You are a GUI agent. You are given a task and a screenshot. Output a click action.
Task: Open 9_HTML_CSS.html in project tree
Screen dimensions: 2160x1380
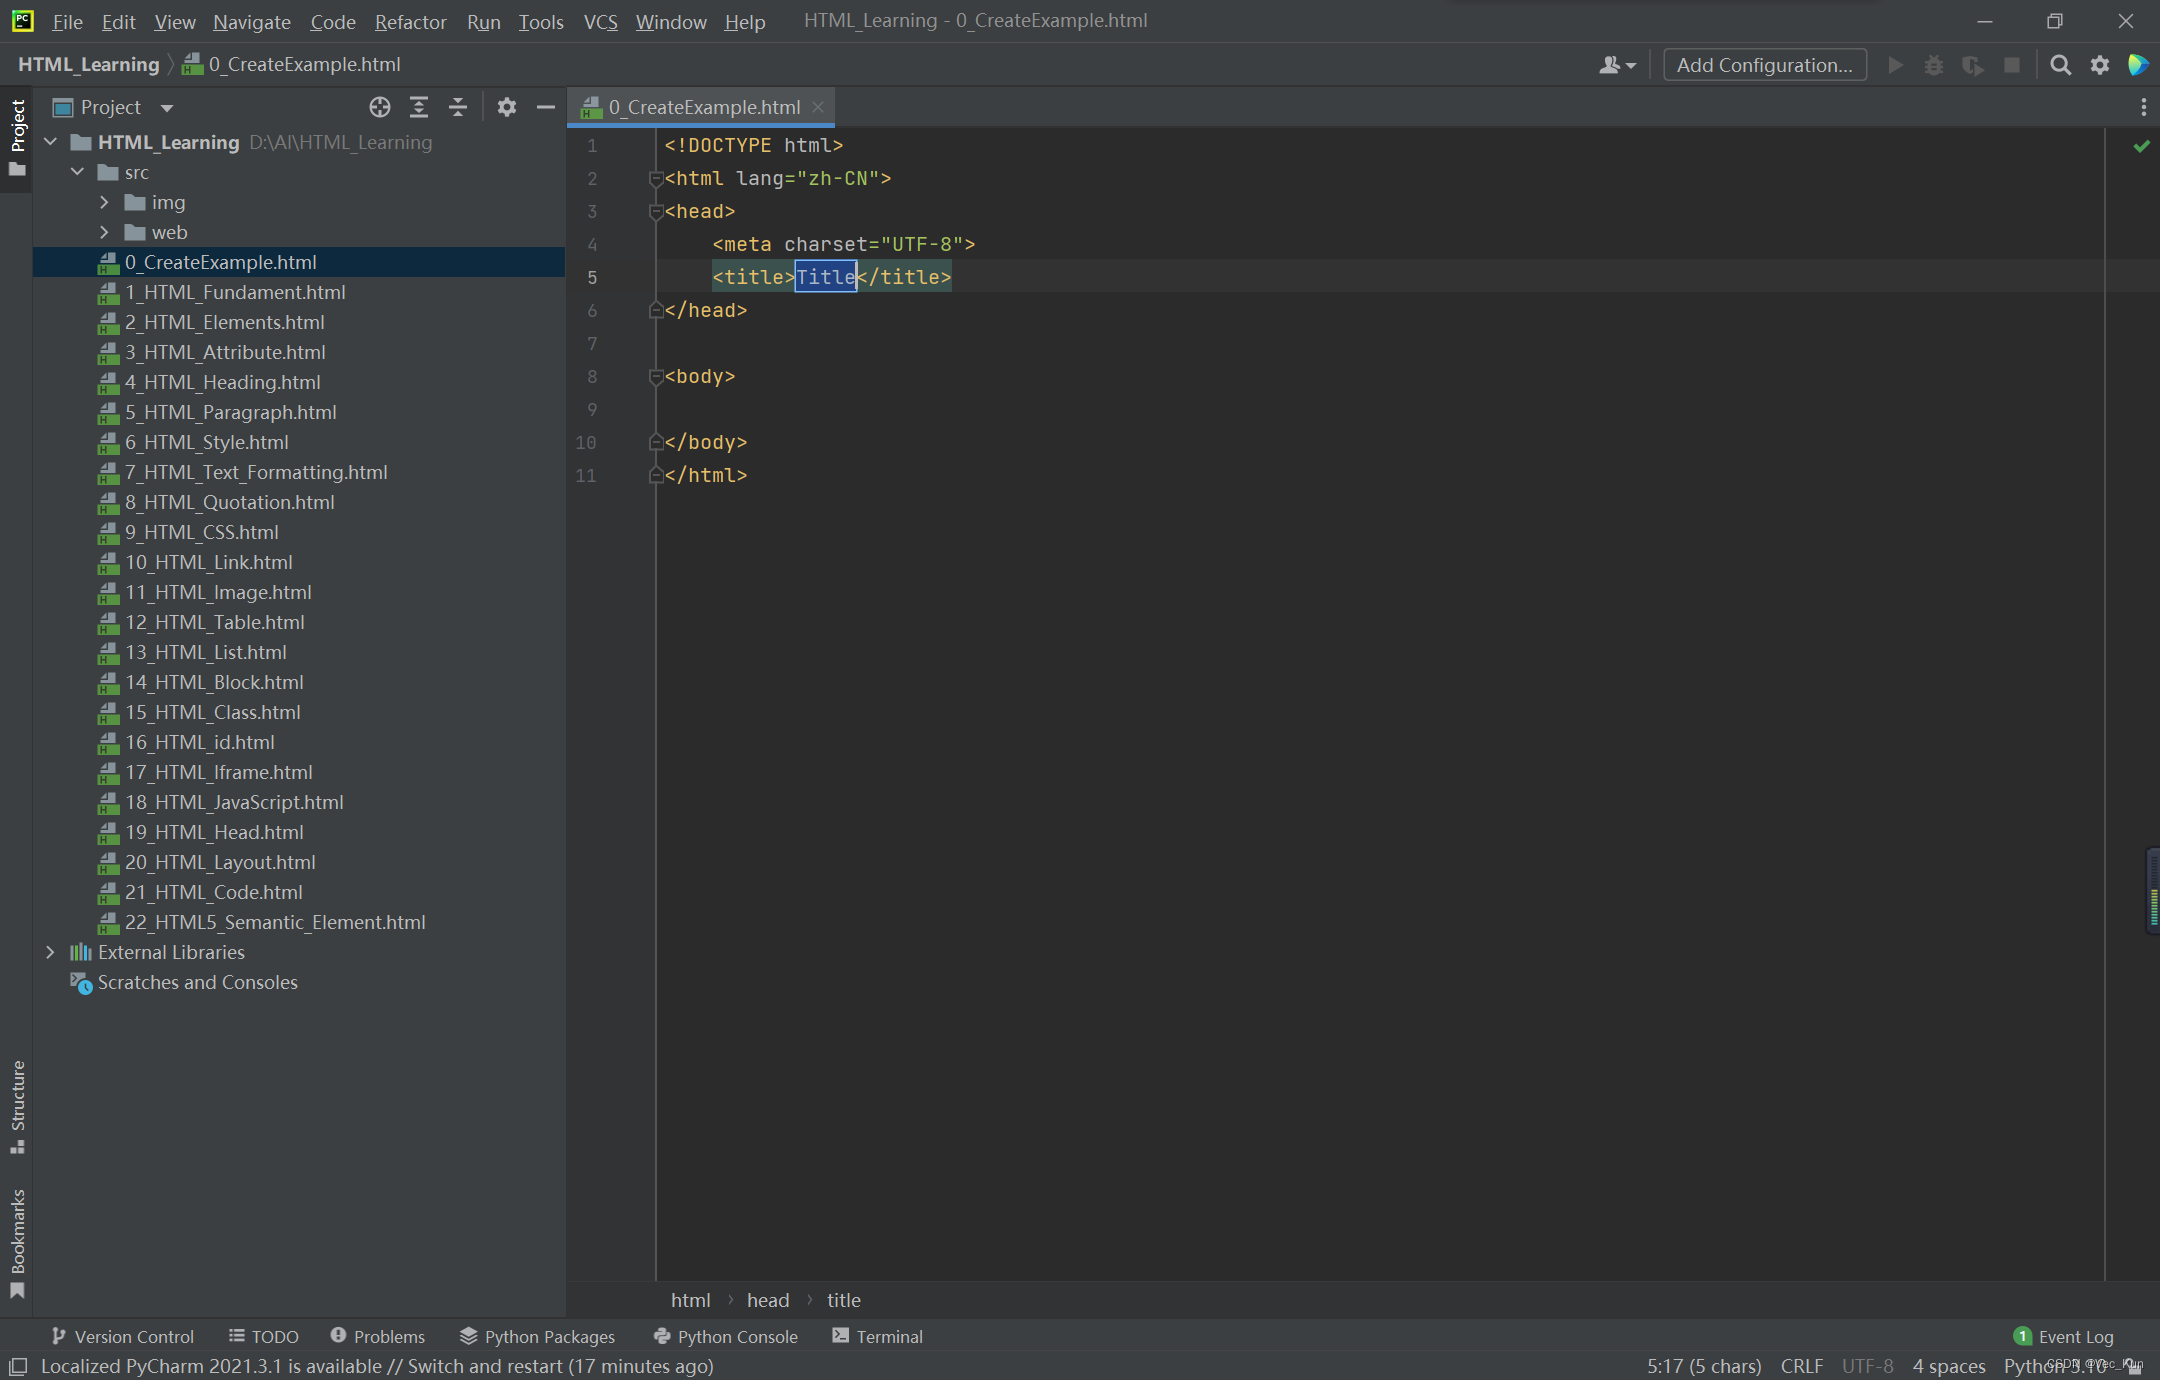201,532
